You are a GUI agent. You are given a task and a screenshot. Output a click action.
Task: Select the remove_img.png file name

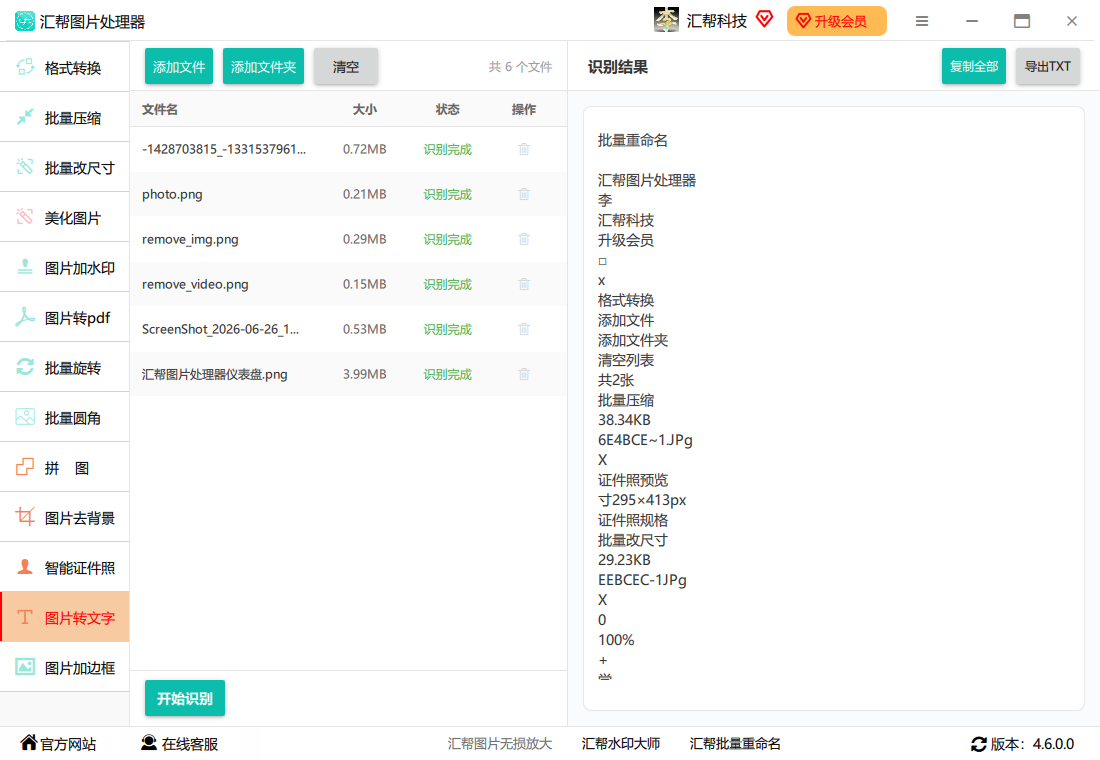pos(190,239)
